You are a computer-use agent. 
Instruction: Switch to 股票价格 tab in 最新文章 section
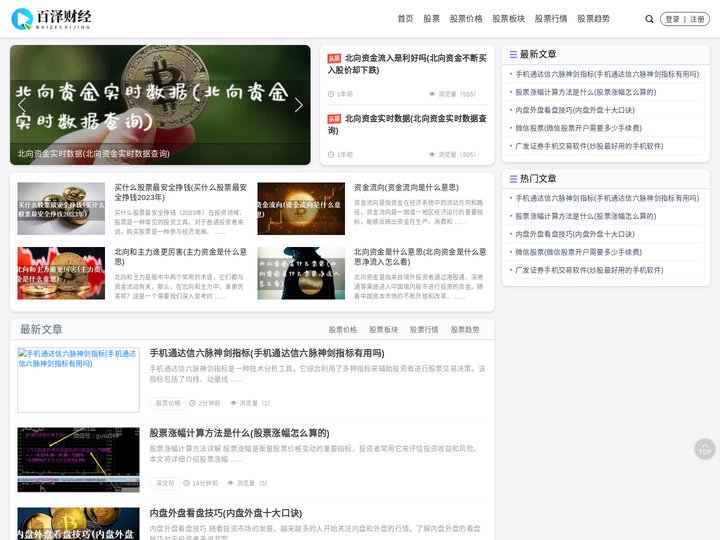tap(343, 330)
